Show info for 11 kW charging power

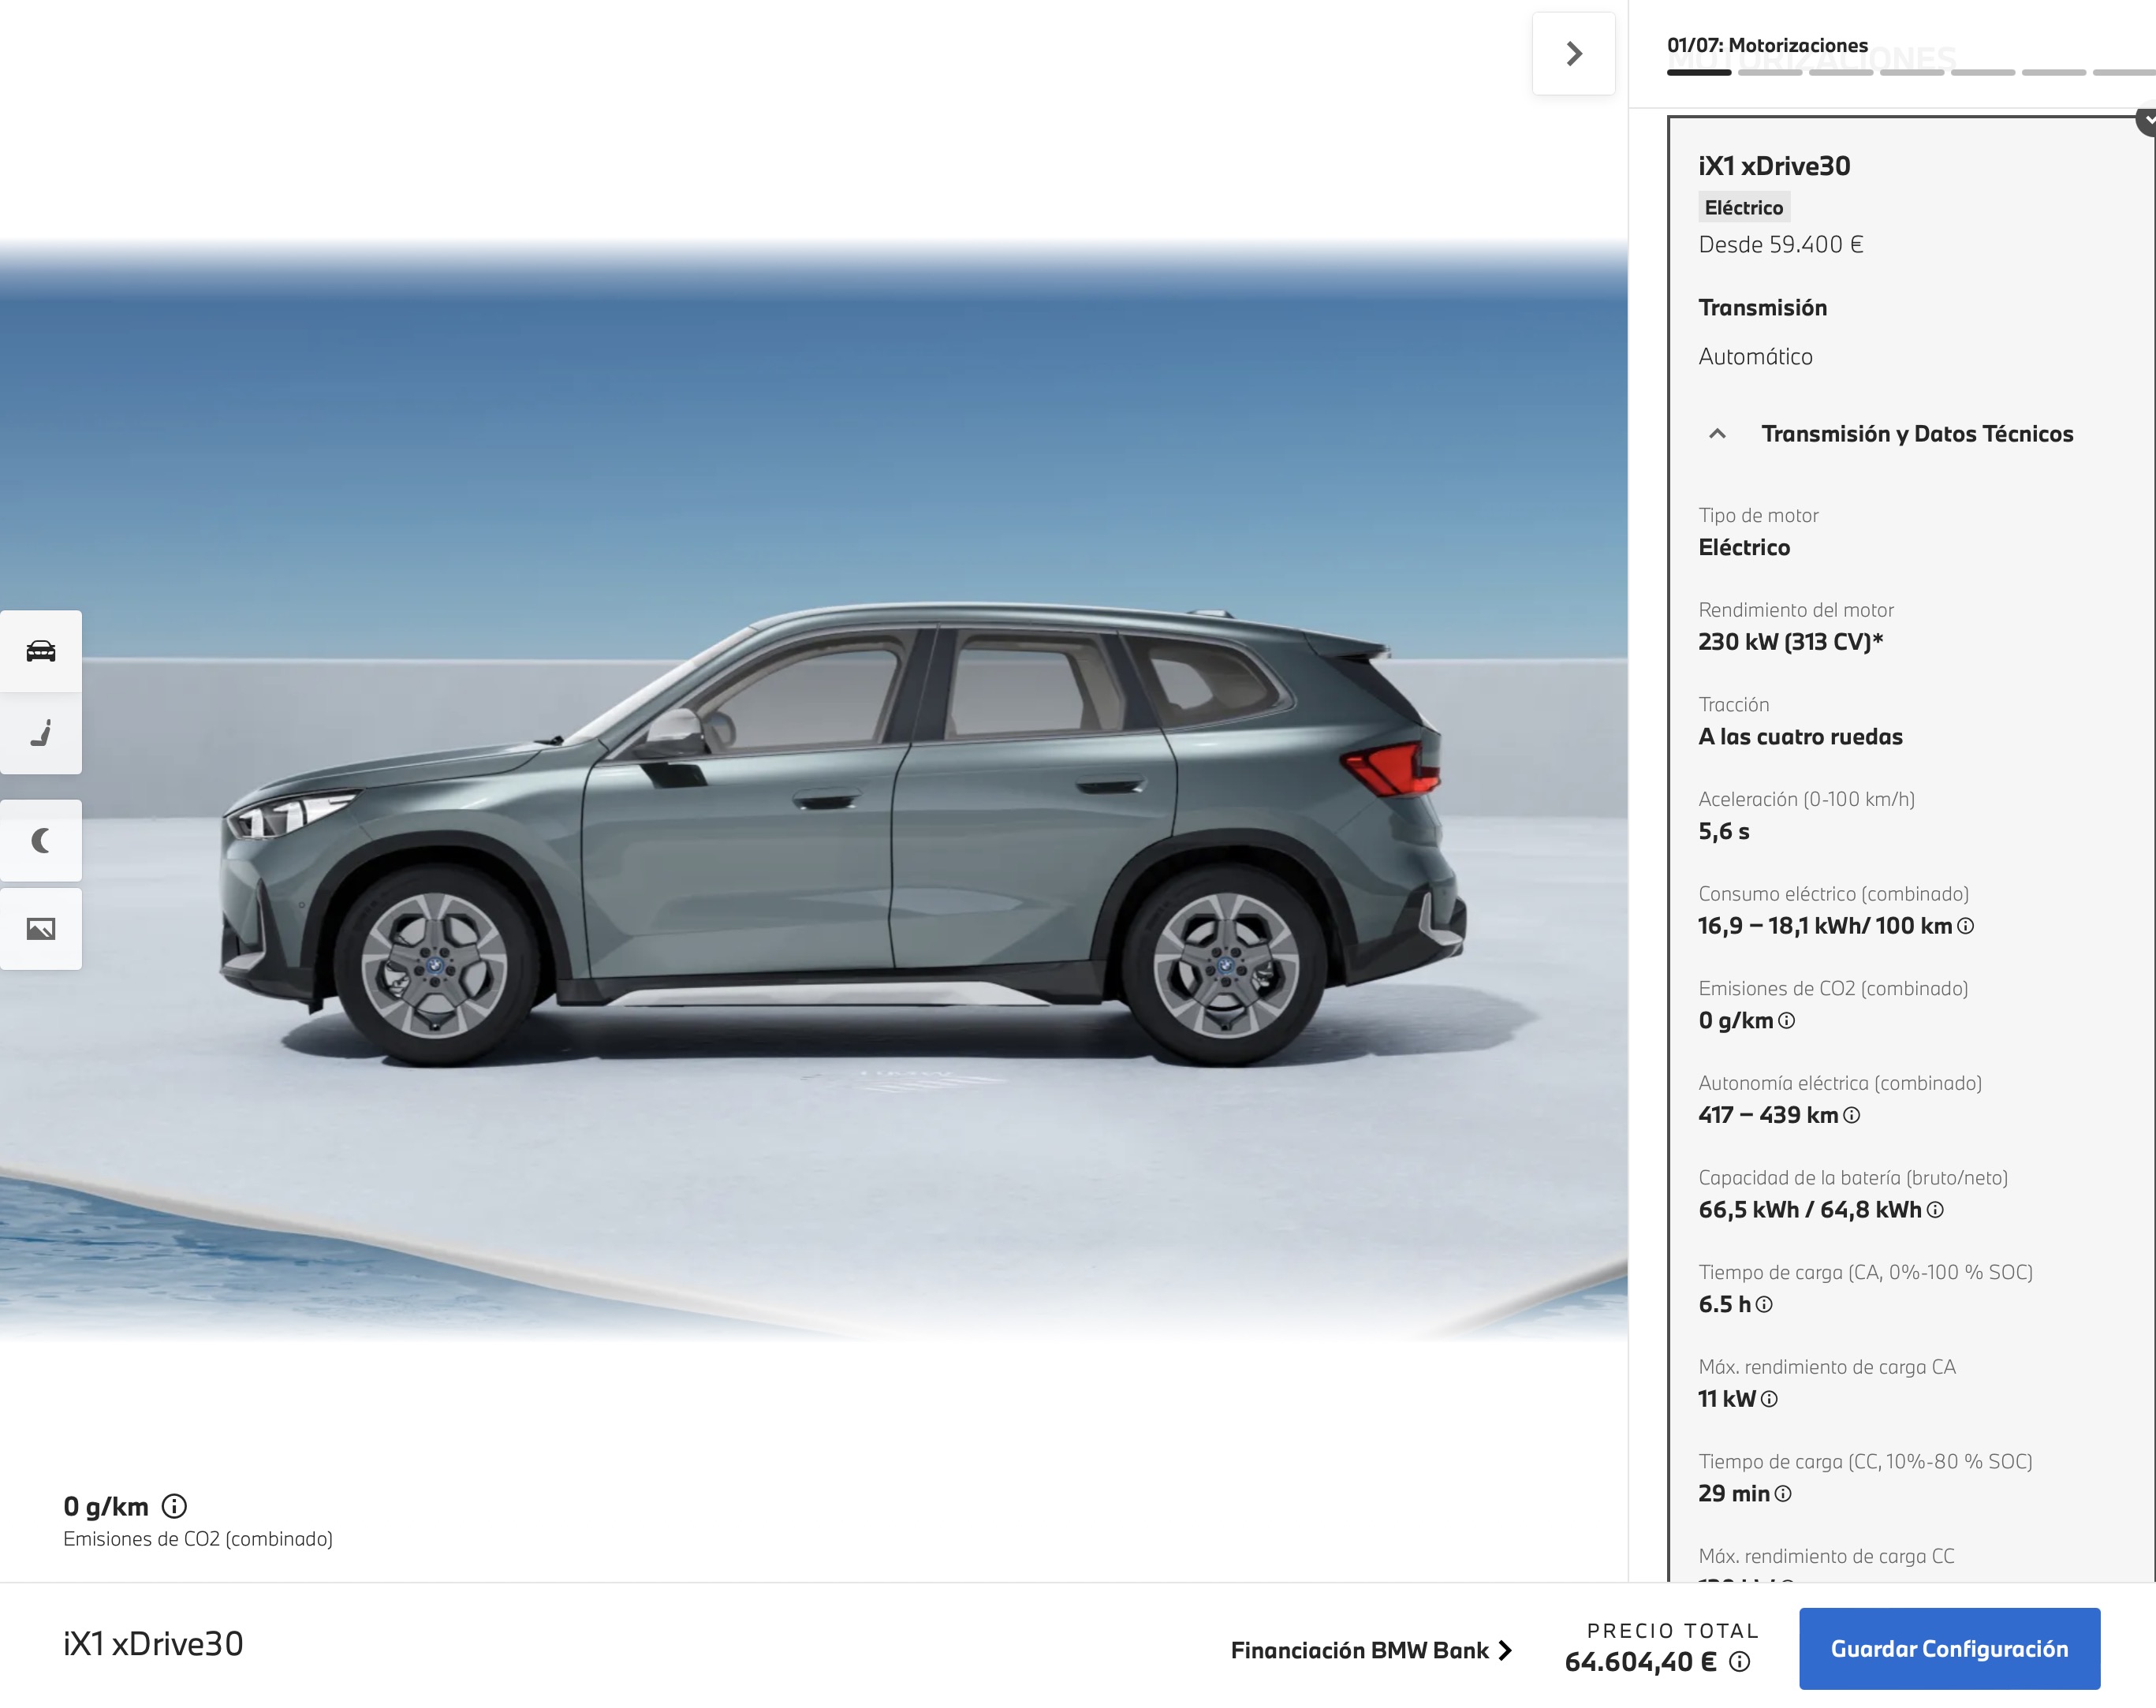tap(1769, 1399)
